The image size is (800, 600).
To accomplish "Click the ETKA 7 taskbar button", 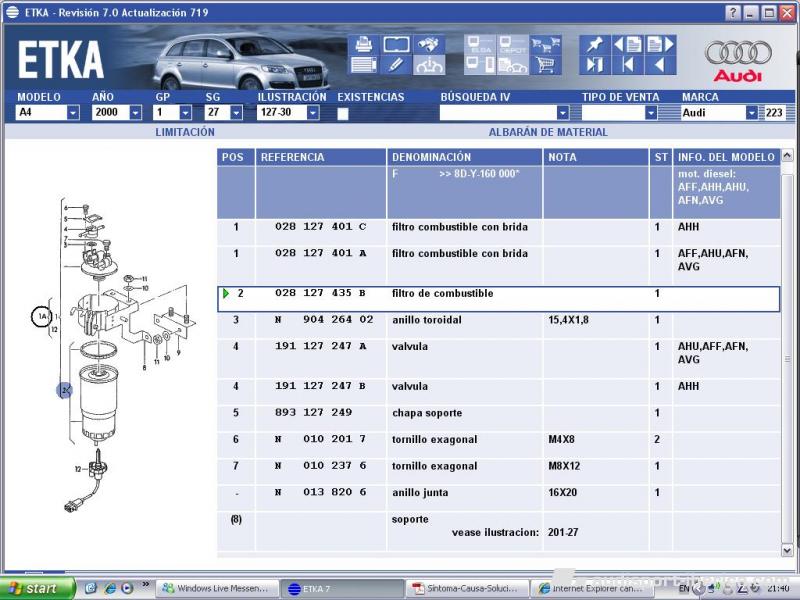I will pos(342,589).
